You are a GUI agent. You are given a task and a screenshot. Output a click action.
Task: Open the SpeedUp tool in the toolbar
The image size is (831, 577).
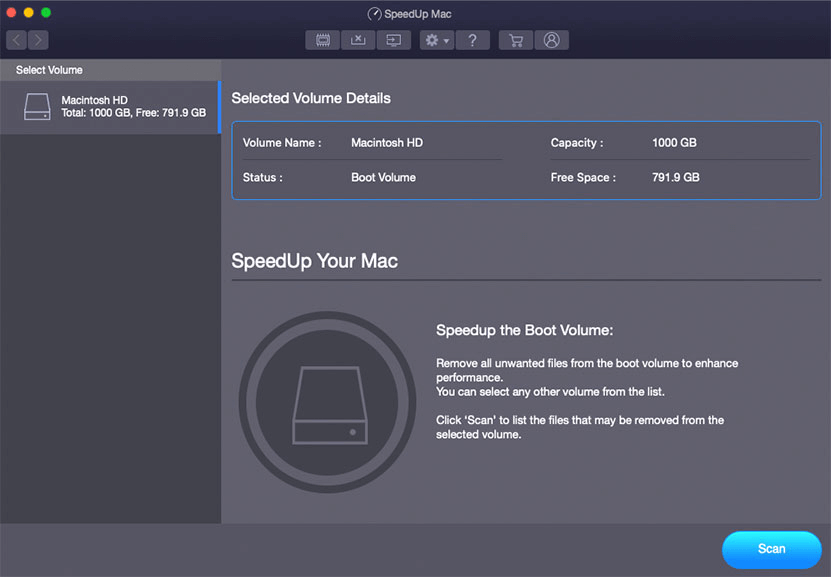coord(322,40)
